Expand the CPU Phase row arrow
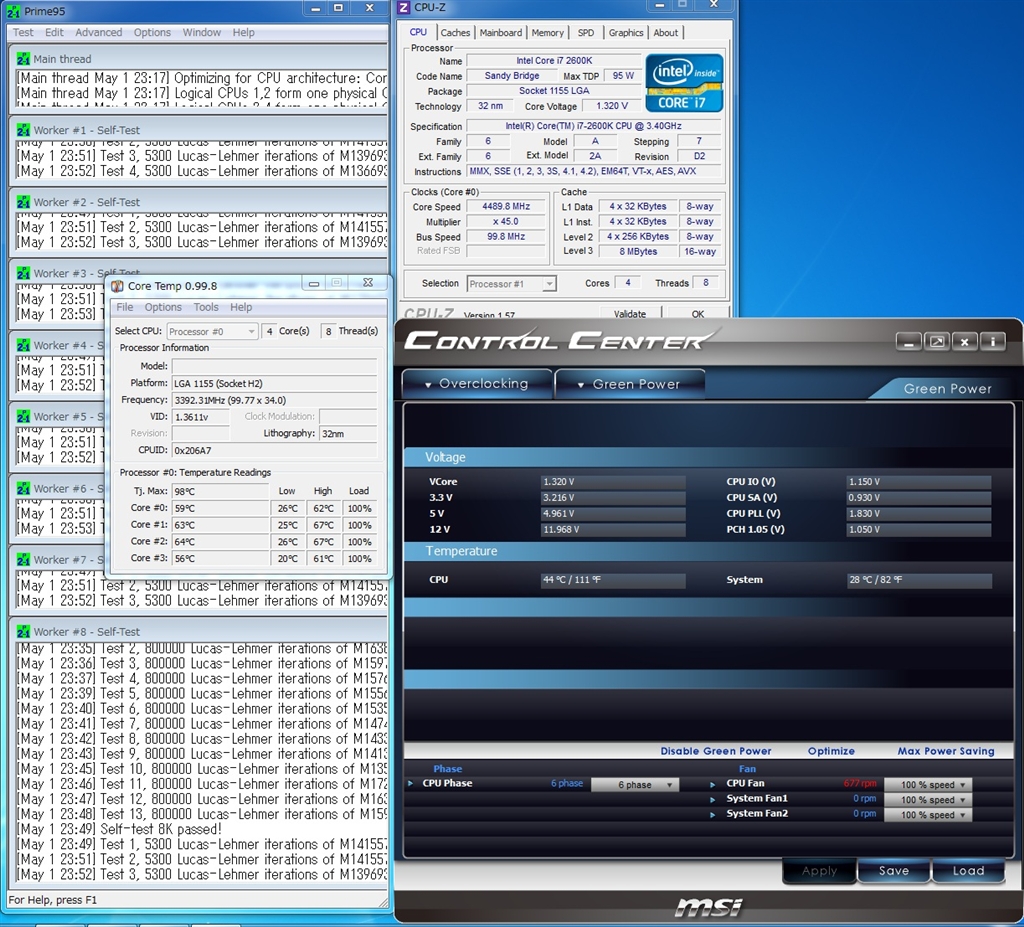Screen dimensions: 1024x927 (410, 783)
